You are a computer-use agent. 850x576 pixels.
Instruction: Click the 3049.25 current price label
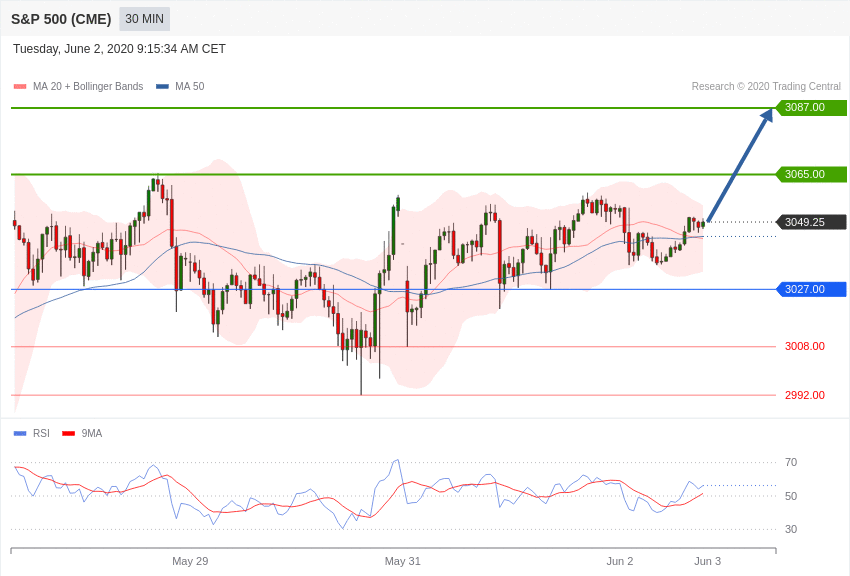[x=811, y=222]
